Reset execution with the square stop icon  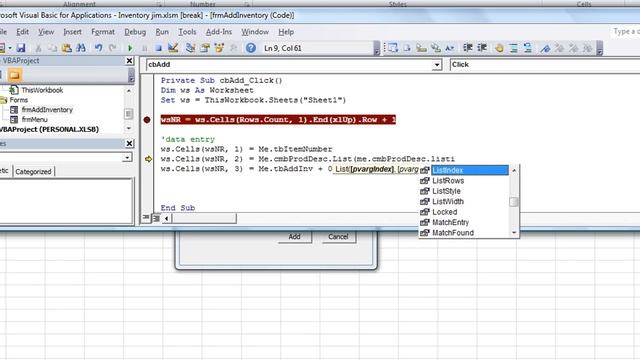[x=158, y=48]
